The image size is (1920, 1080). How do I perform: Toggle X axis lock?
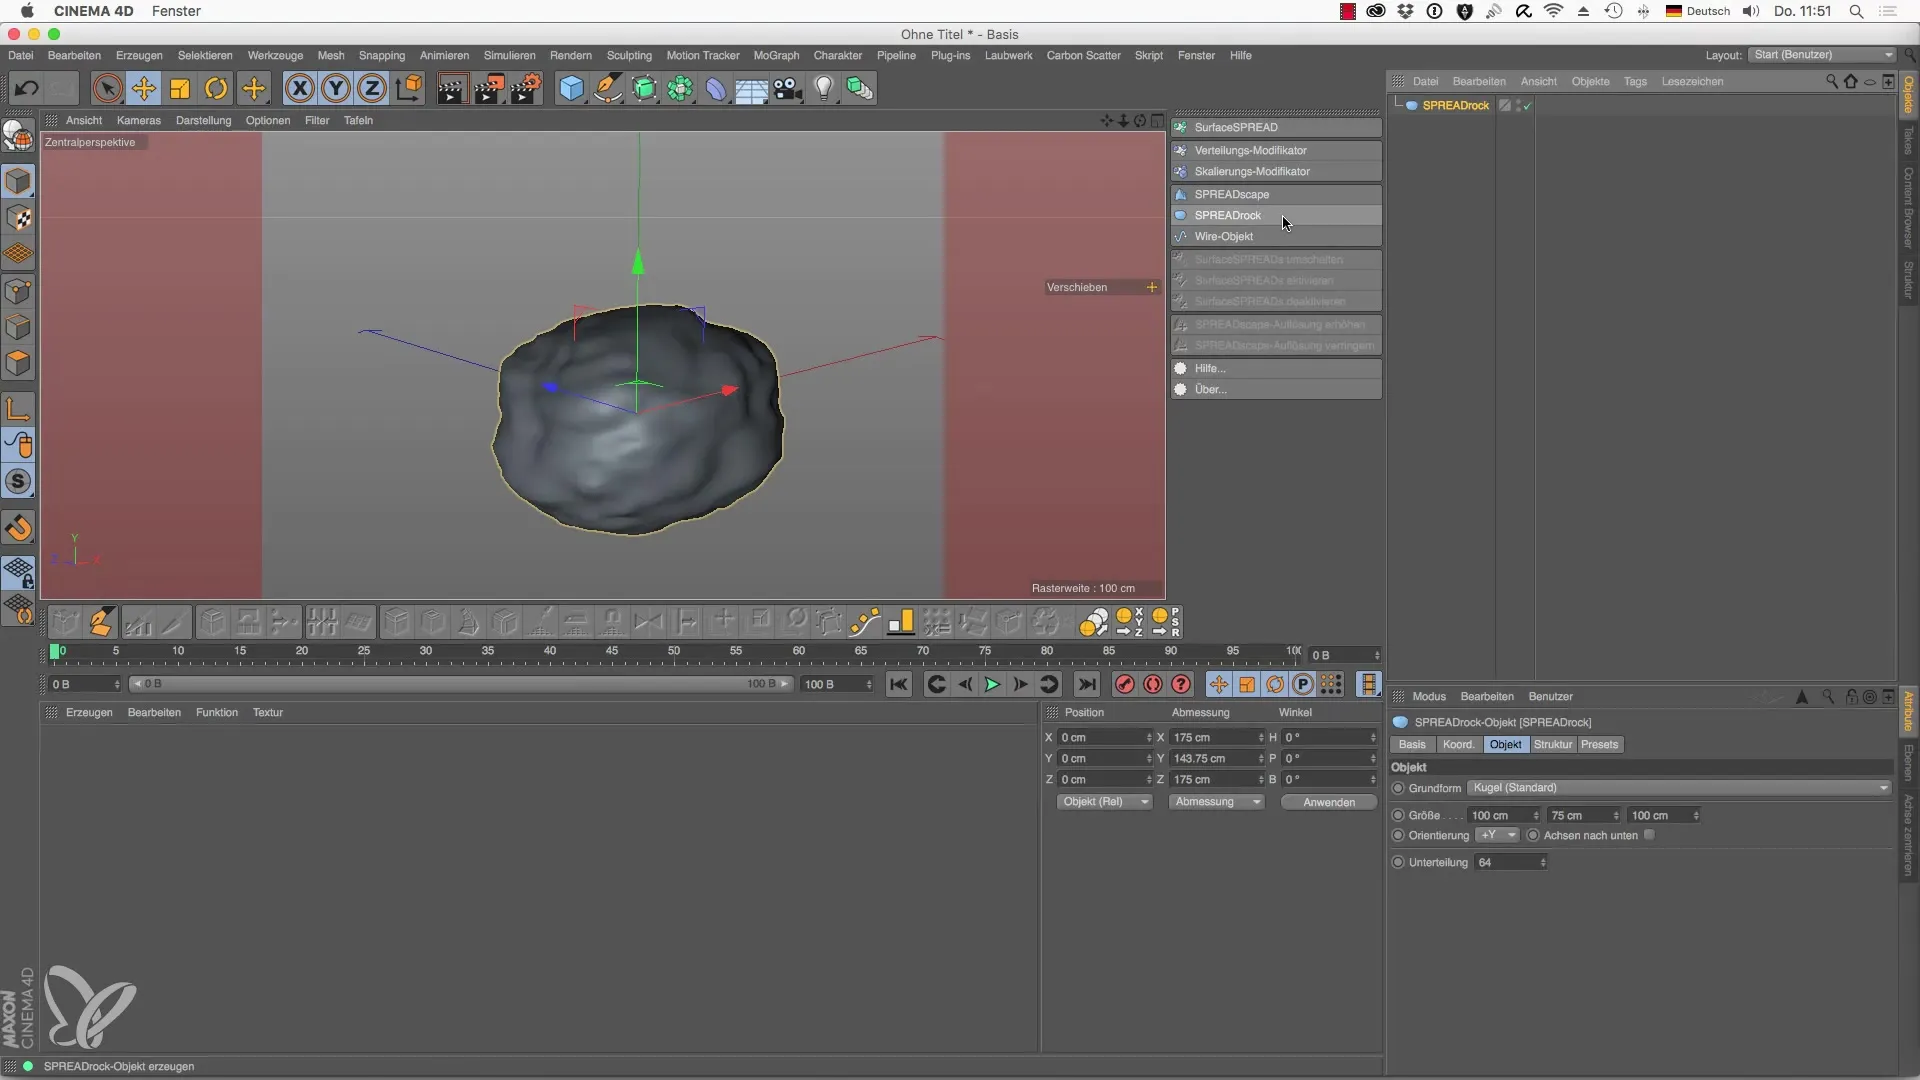(299, 89)
